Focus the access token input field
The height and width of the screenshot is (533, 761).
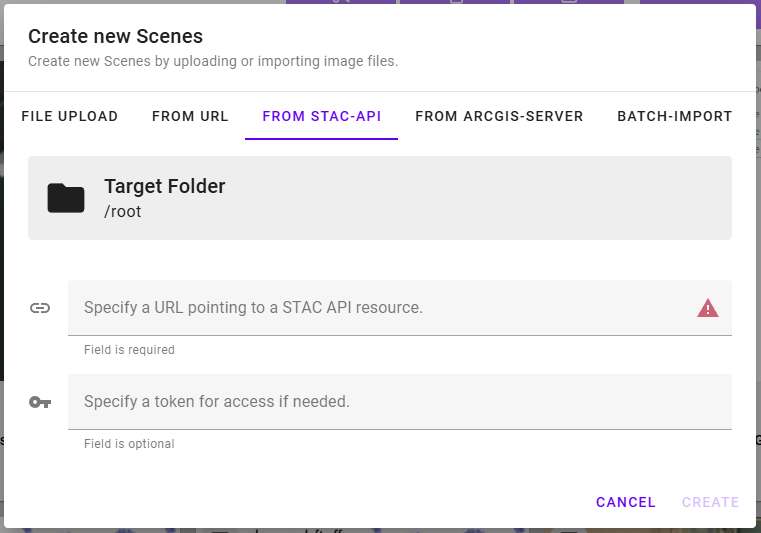pos(400,402)
